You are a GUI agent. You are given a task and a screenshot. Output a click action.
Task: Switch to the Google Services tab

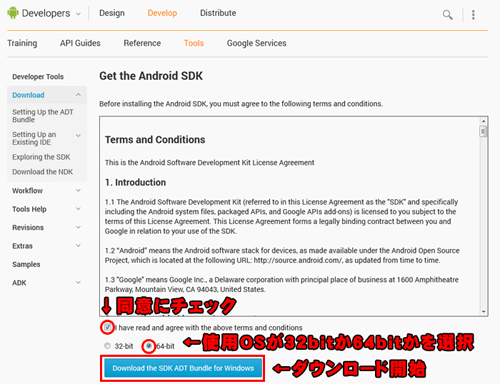click(257, 43)
